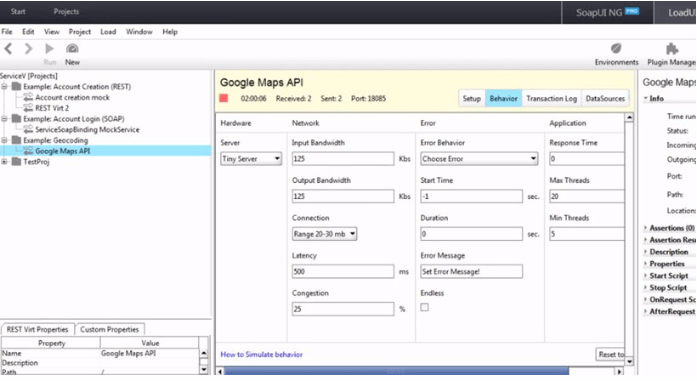Collapse Example: Account Login node
The width and height of the screenshot is (697, 381).
4,119
